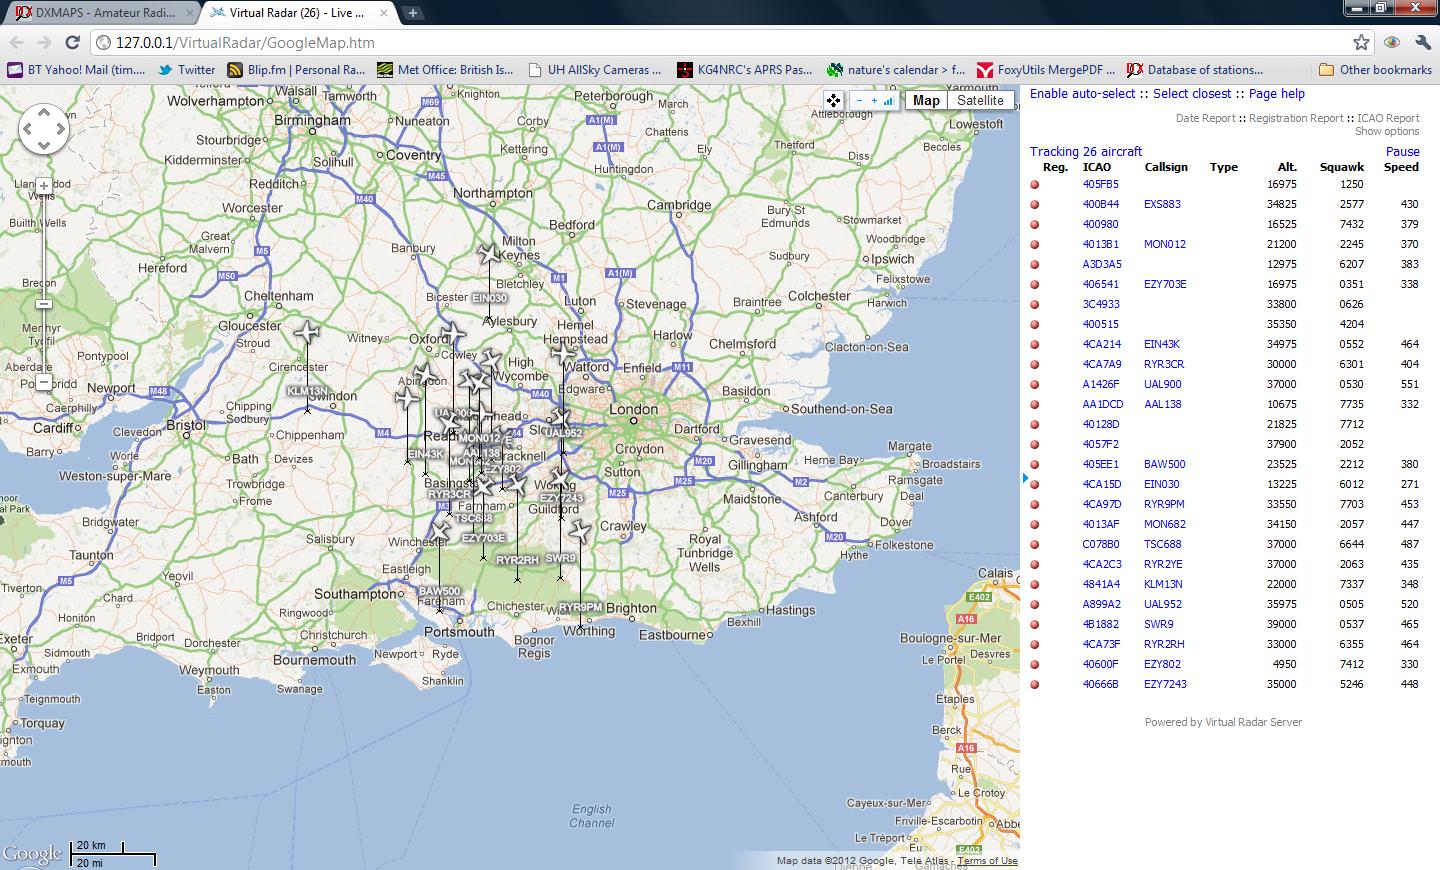Reload the Virtual Radar page
This screenshot has width=1440, height=870.
(72, 42)
